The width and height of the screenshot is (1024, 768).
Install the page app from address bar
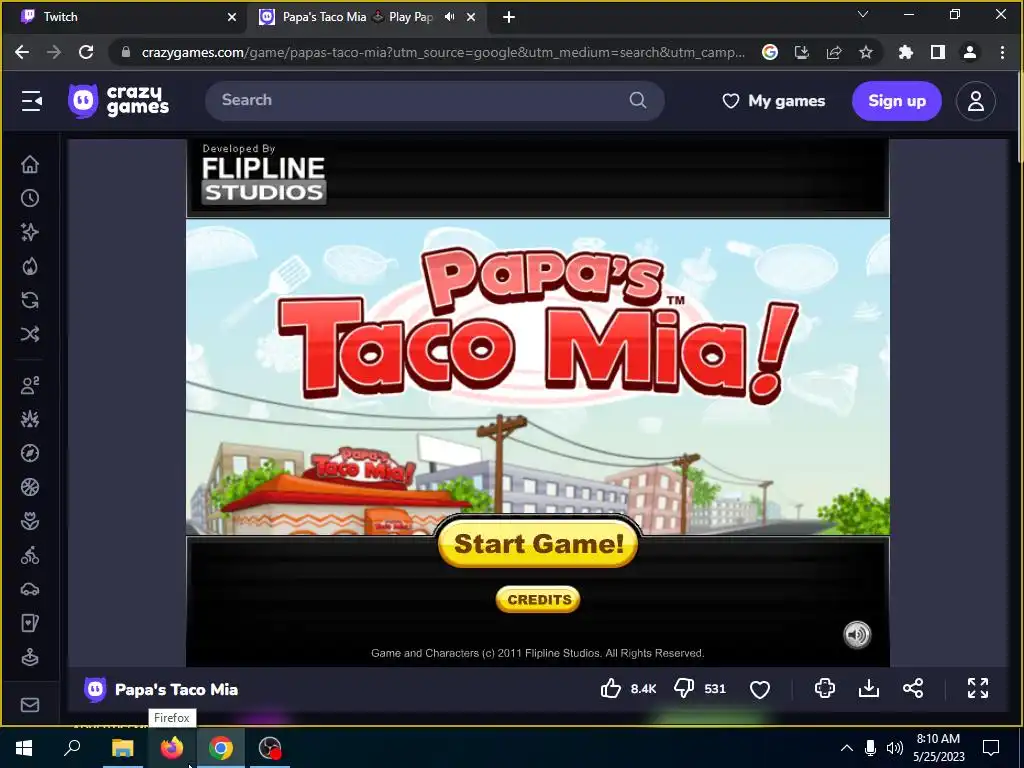[x=801, y=52]
